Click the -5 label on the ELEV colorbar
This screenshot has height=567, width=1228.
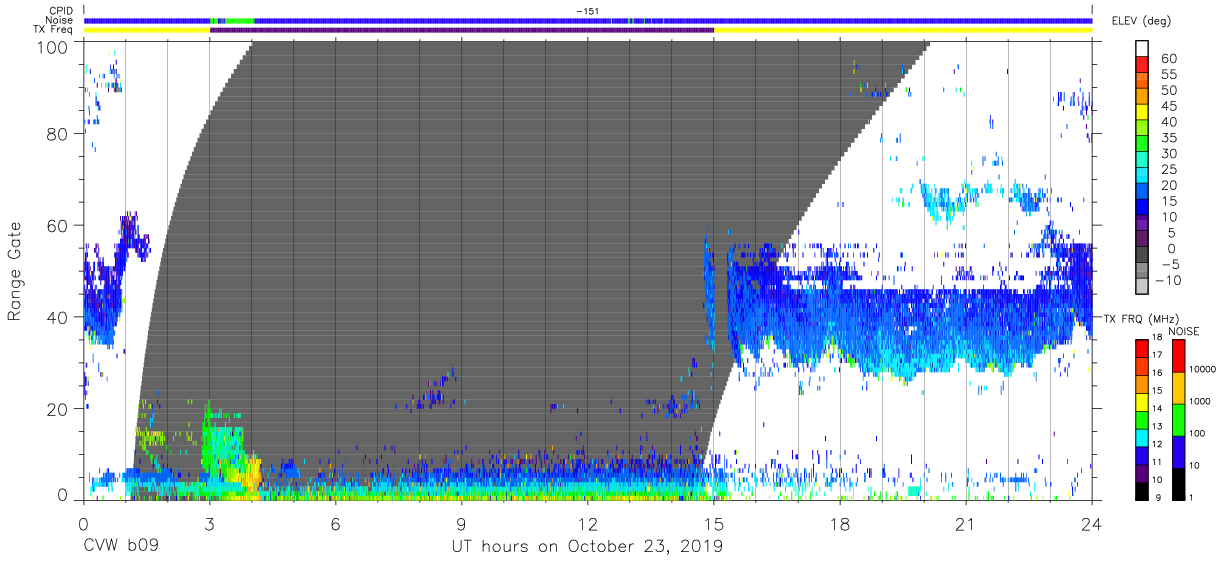[x=1172, y=265]
